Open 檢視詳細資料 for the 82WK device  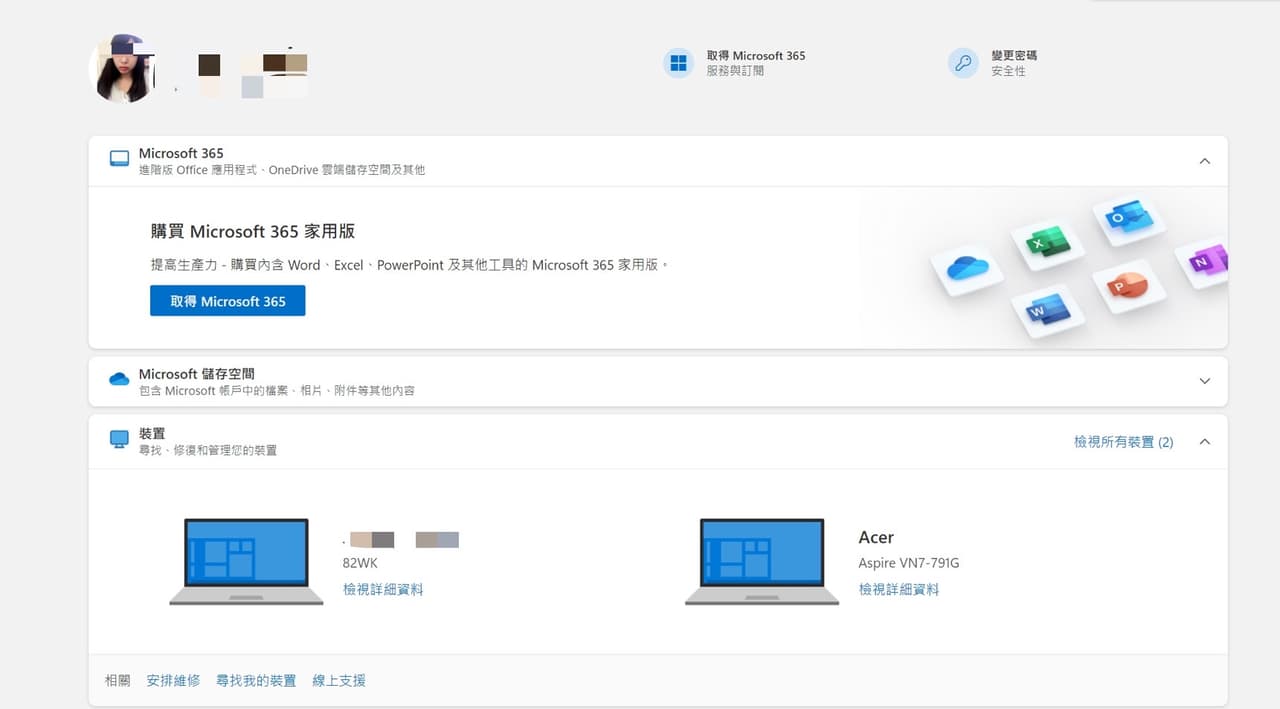(x=383, y=590)
